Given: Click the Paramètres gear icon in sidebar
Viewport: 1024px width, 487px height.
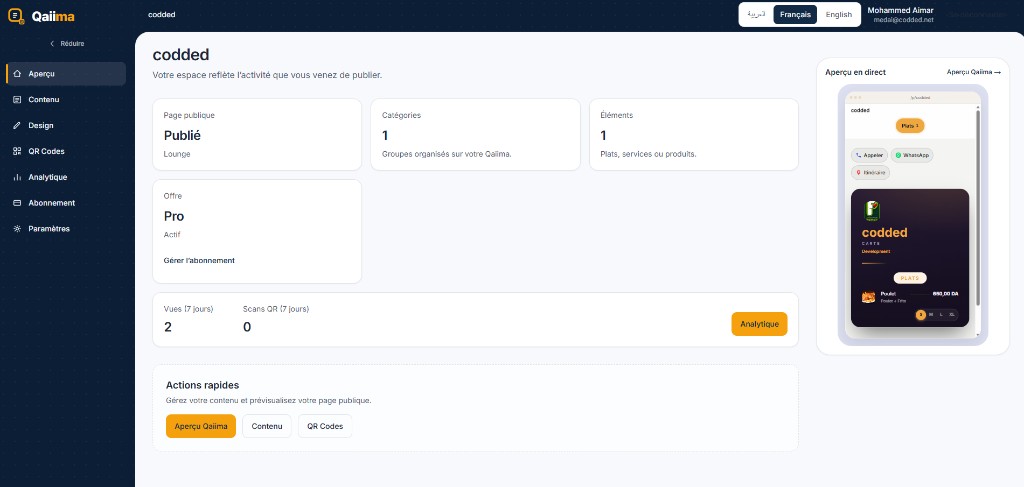Looking at the screenshot, I should [18, 229].
